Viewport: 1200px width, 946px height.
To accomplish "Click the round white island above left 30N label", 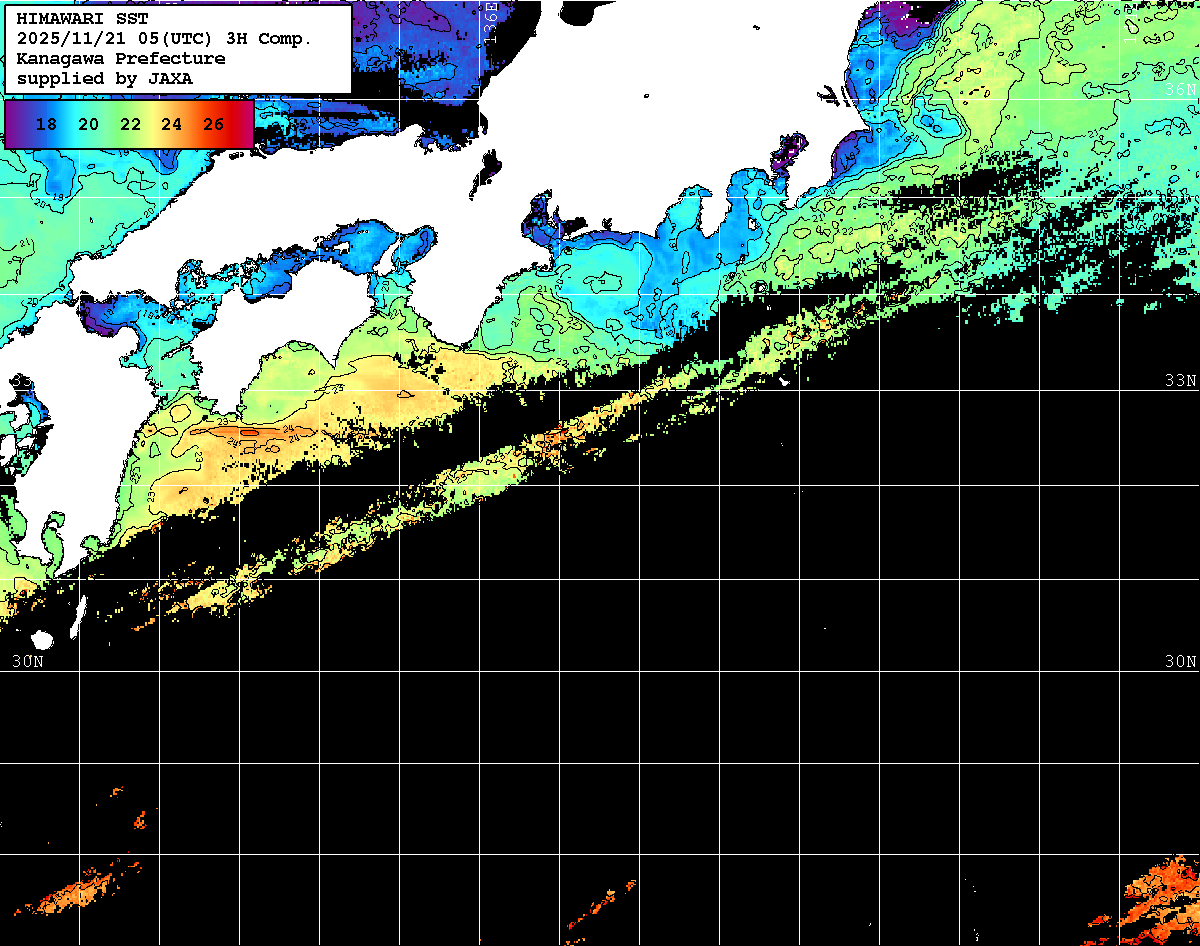I will pyautogui.click(x=42, y=639).
